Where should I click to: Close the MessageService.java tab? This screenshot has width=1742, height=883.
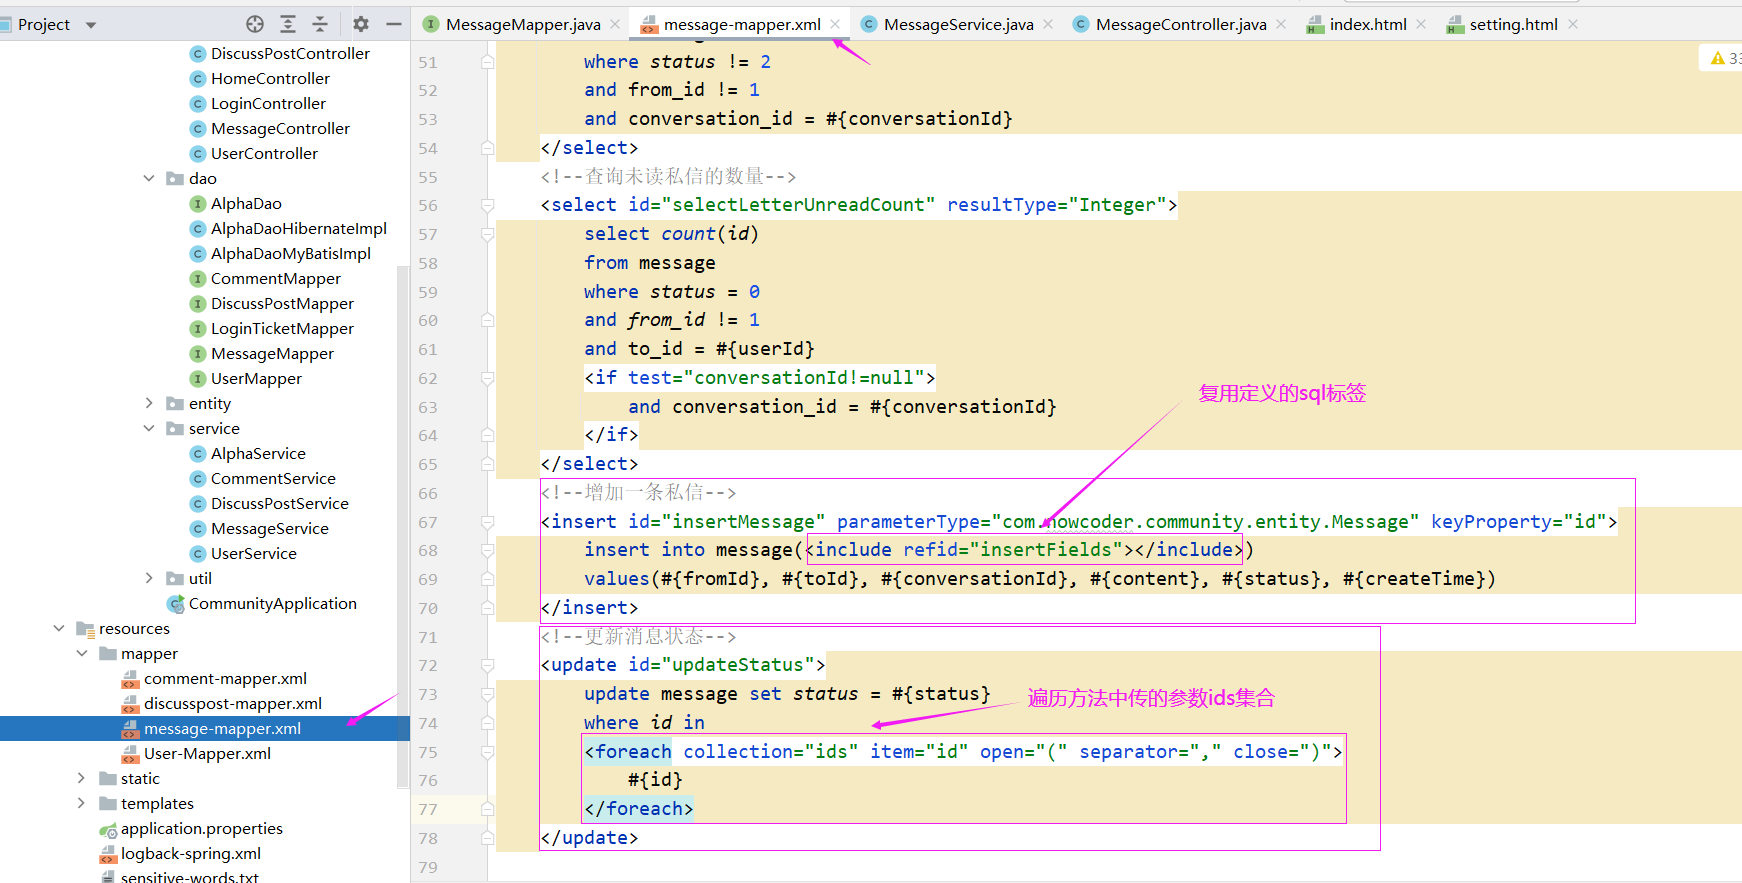pyautogui.click(x=1048, y=24)
